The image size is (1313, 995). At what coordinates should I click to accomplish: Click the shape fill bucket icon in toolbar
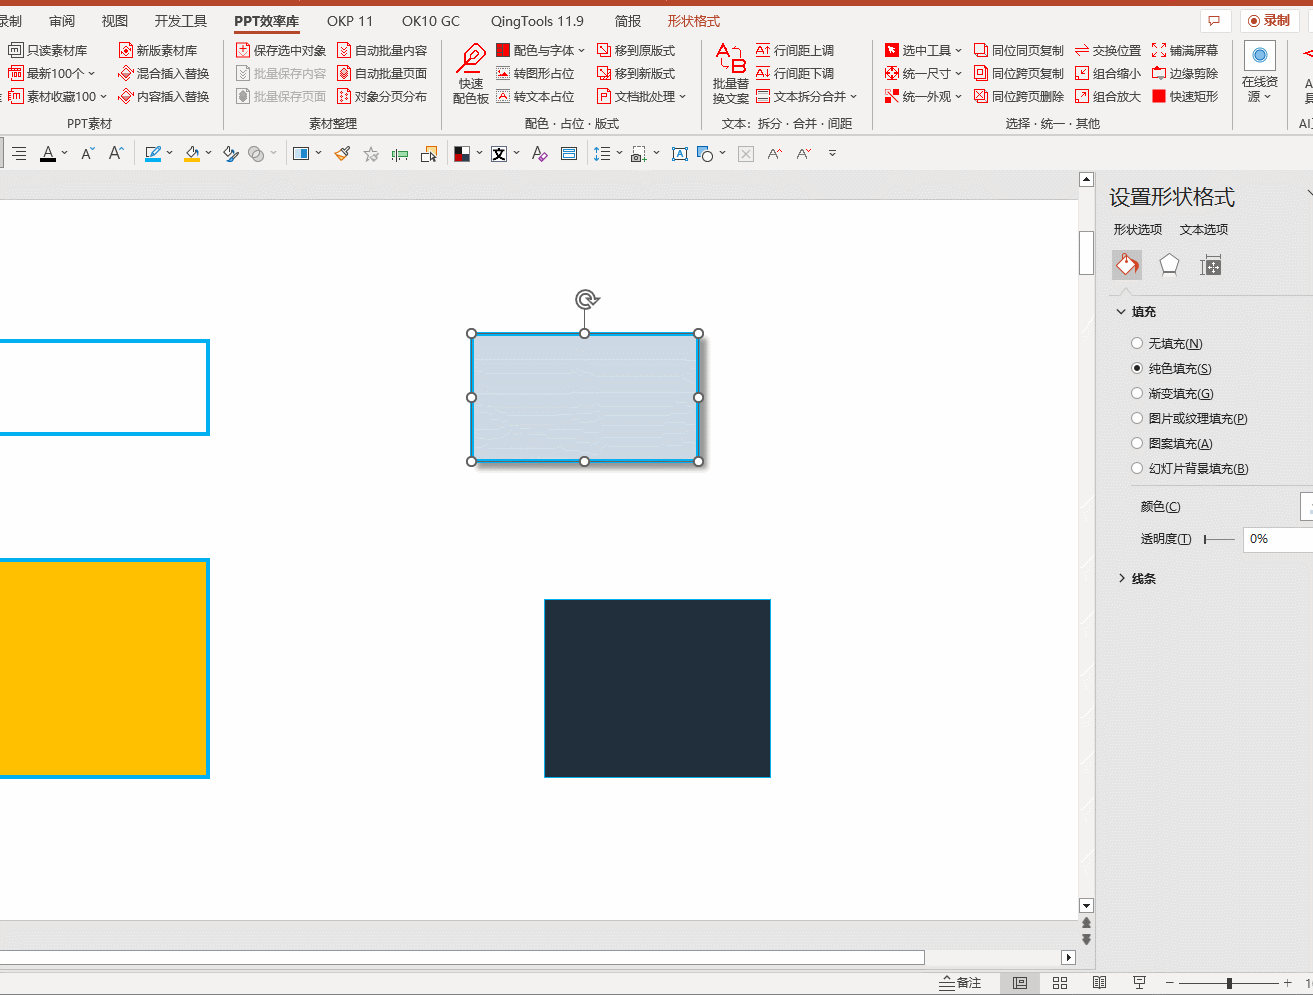point(192,153)
